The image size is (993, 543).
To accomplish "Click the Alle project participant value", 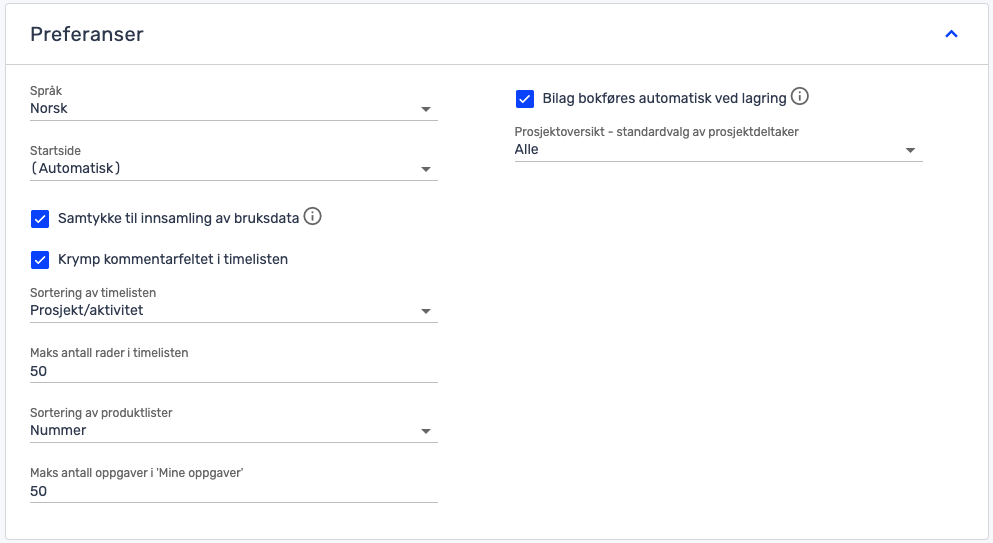I will tap(526, 150).
